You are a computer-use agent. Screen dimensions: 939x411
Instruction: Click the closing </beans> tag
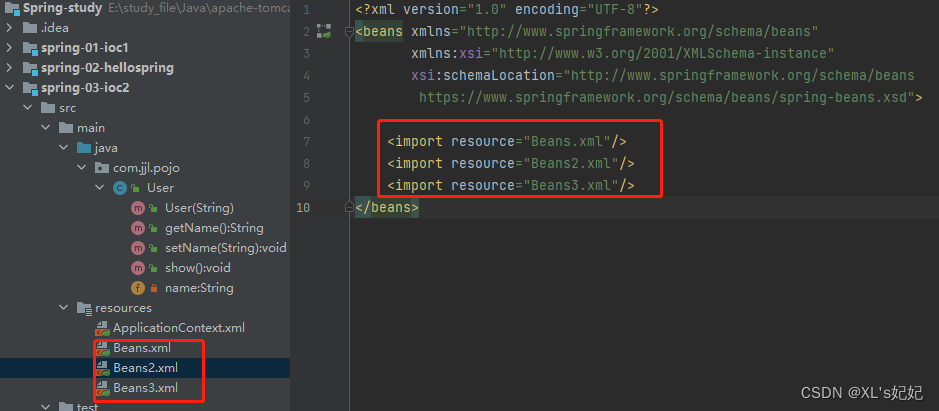[x=387, y=207]
